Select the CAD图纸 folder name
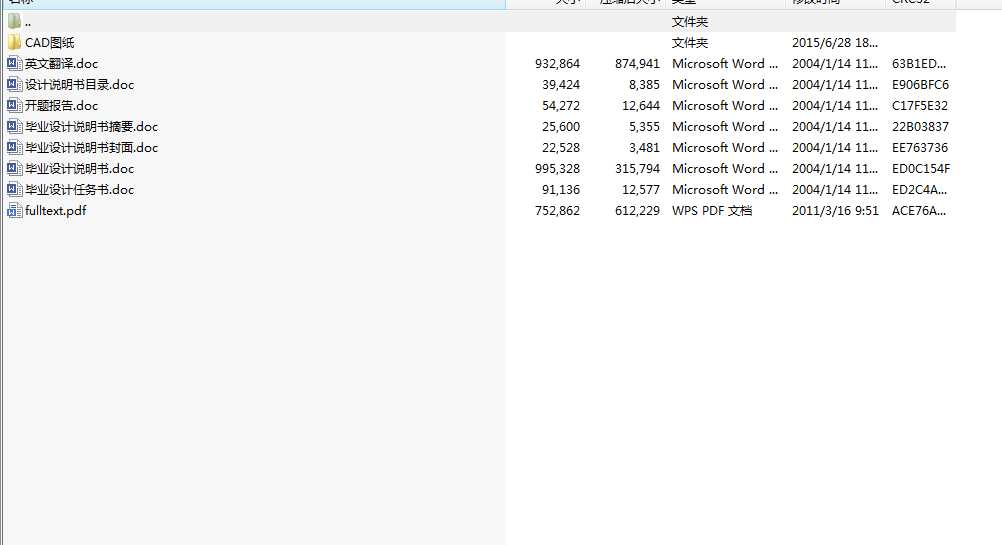Image resolution: width=1002 pixels, height=545 pixels. tap(50, 43)
